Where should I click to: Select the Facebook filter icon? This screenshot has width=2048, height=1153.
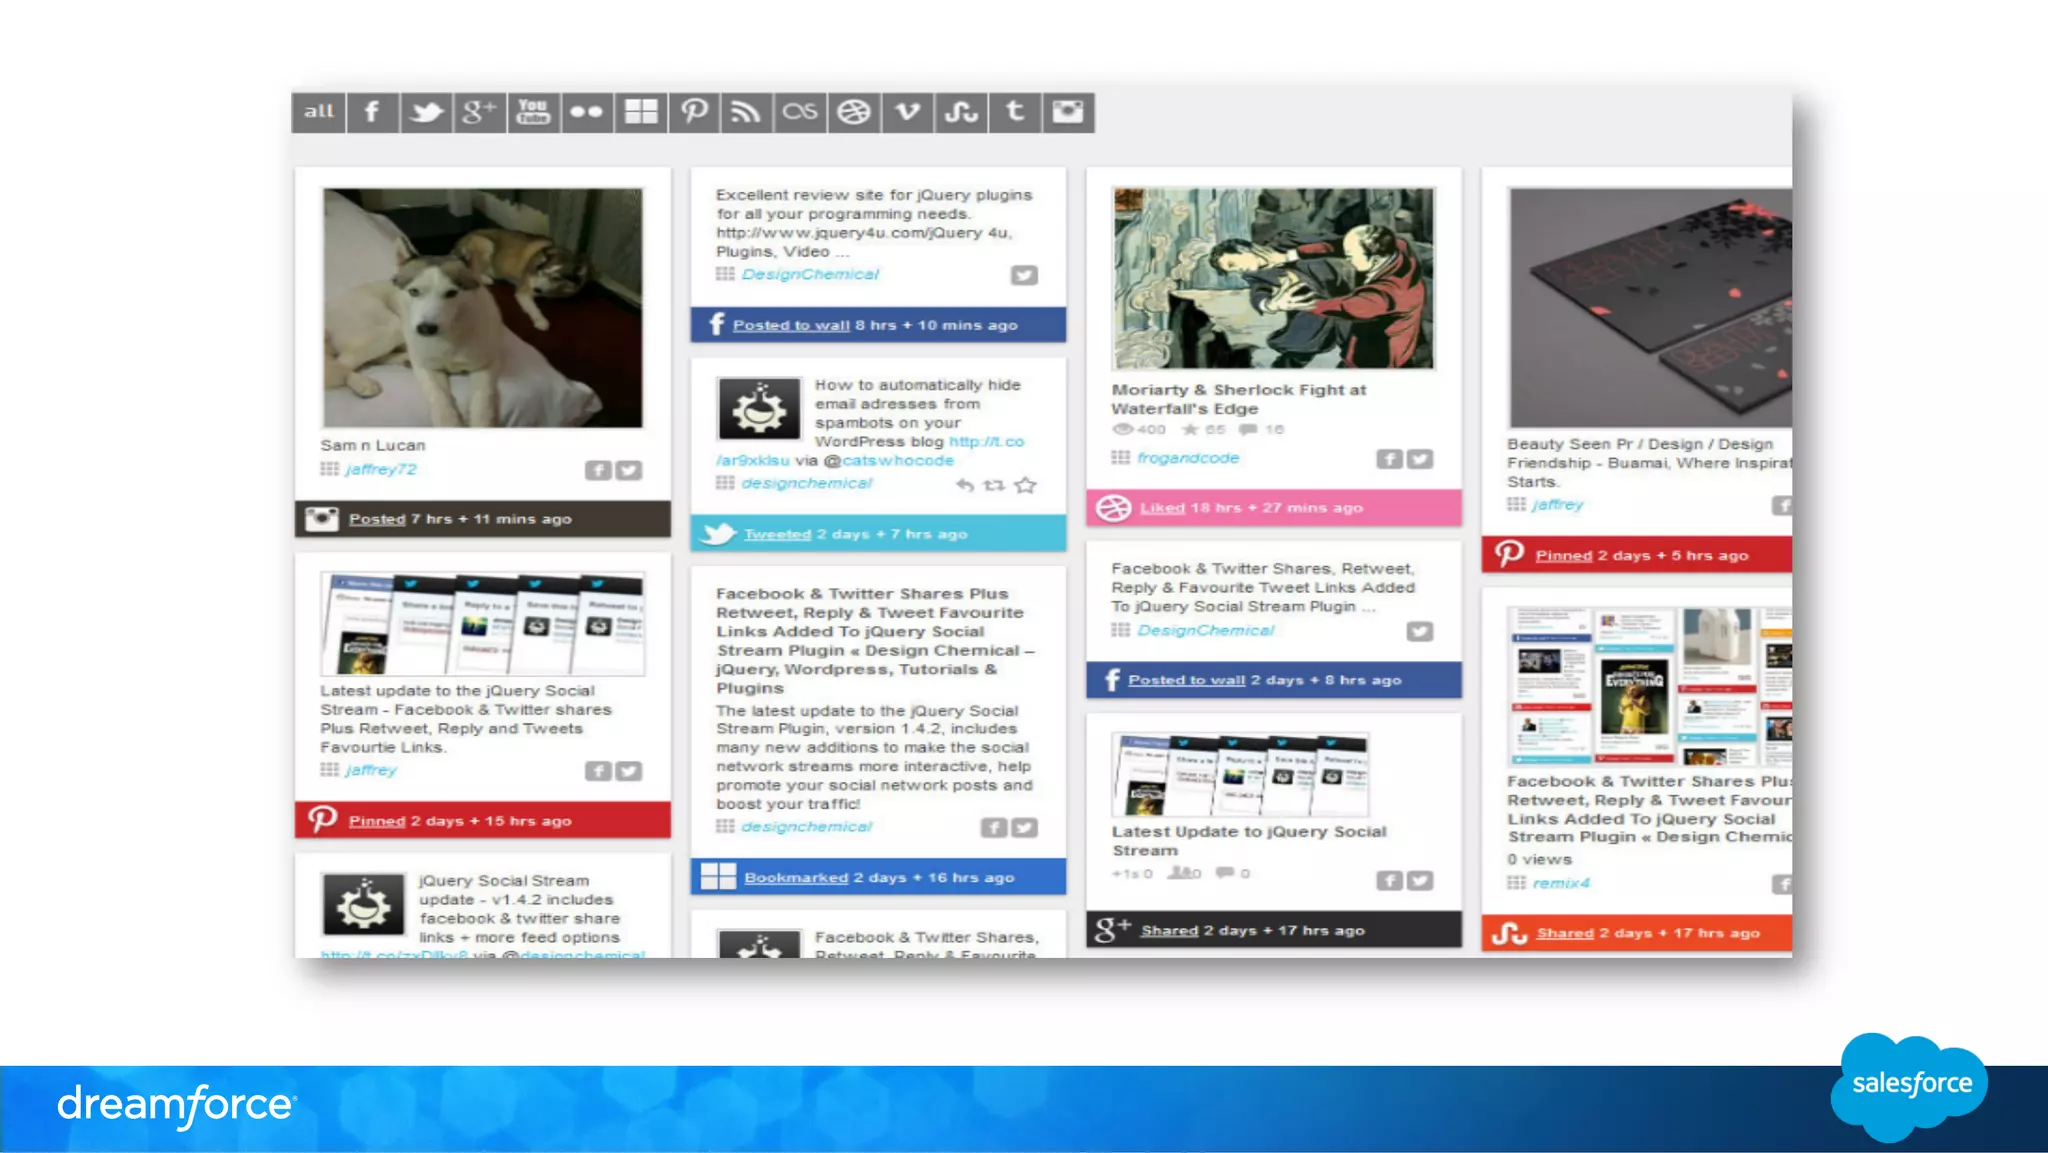point(372,112)
